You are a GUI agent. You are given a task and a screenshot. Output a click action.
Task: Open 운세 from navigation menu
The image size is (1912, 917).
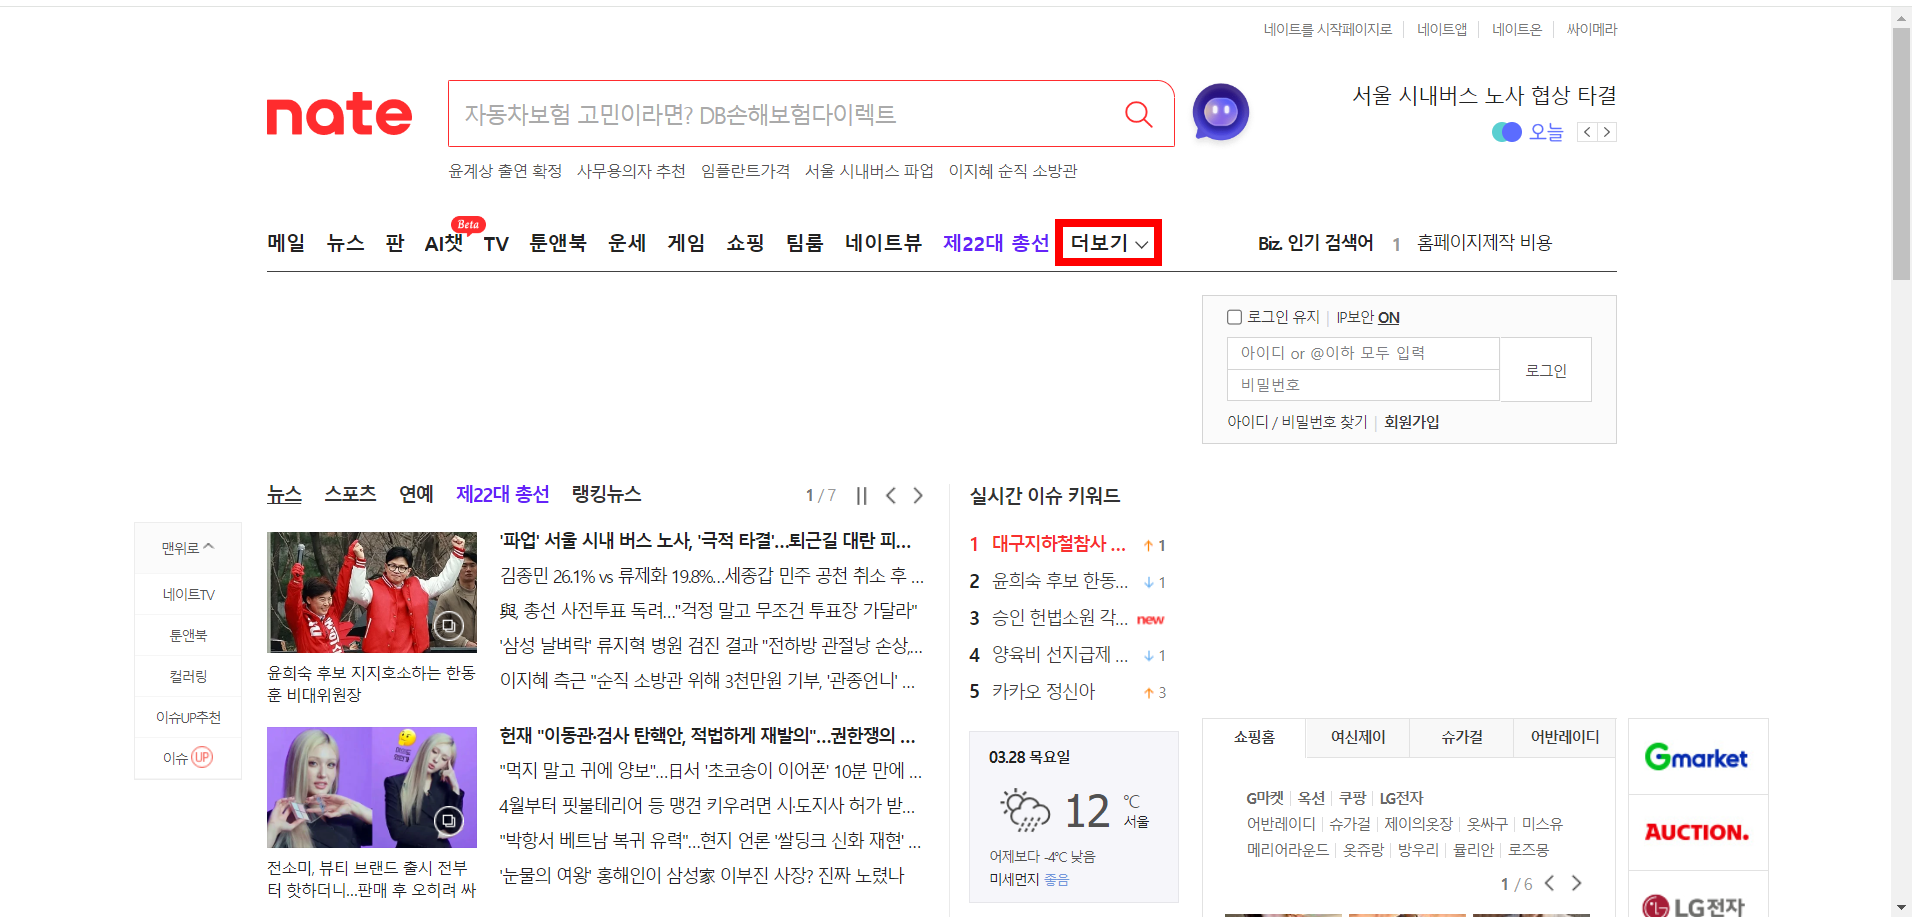(627, 243)
